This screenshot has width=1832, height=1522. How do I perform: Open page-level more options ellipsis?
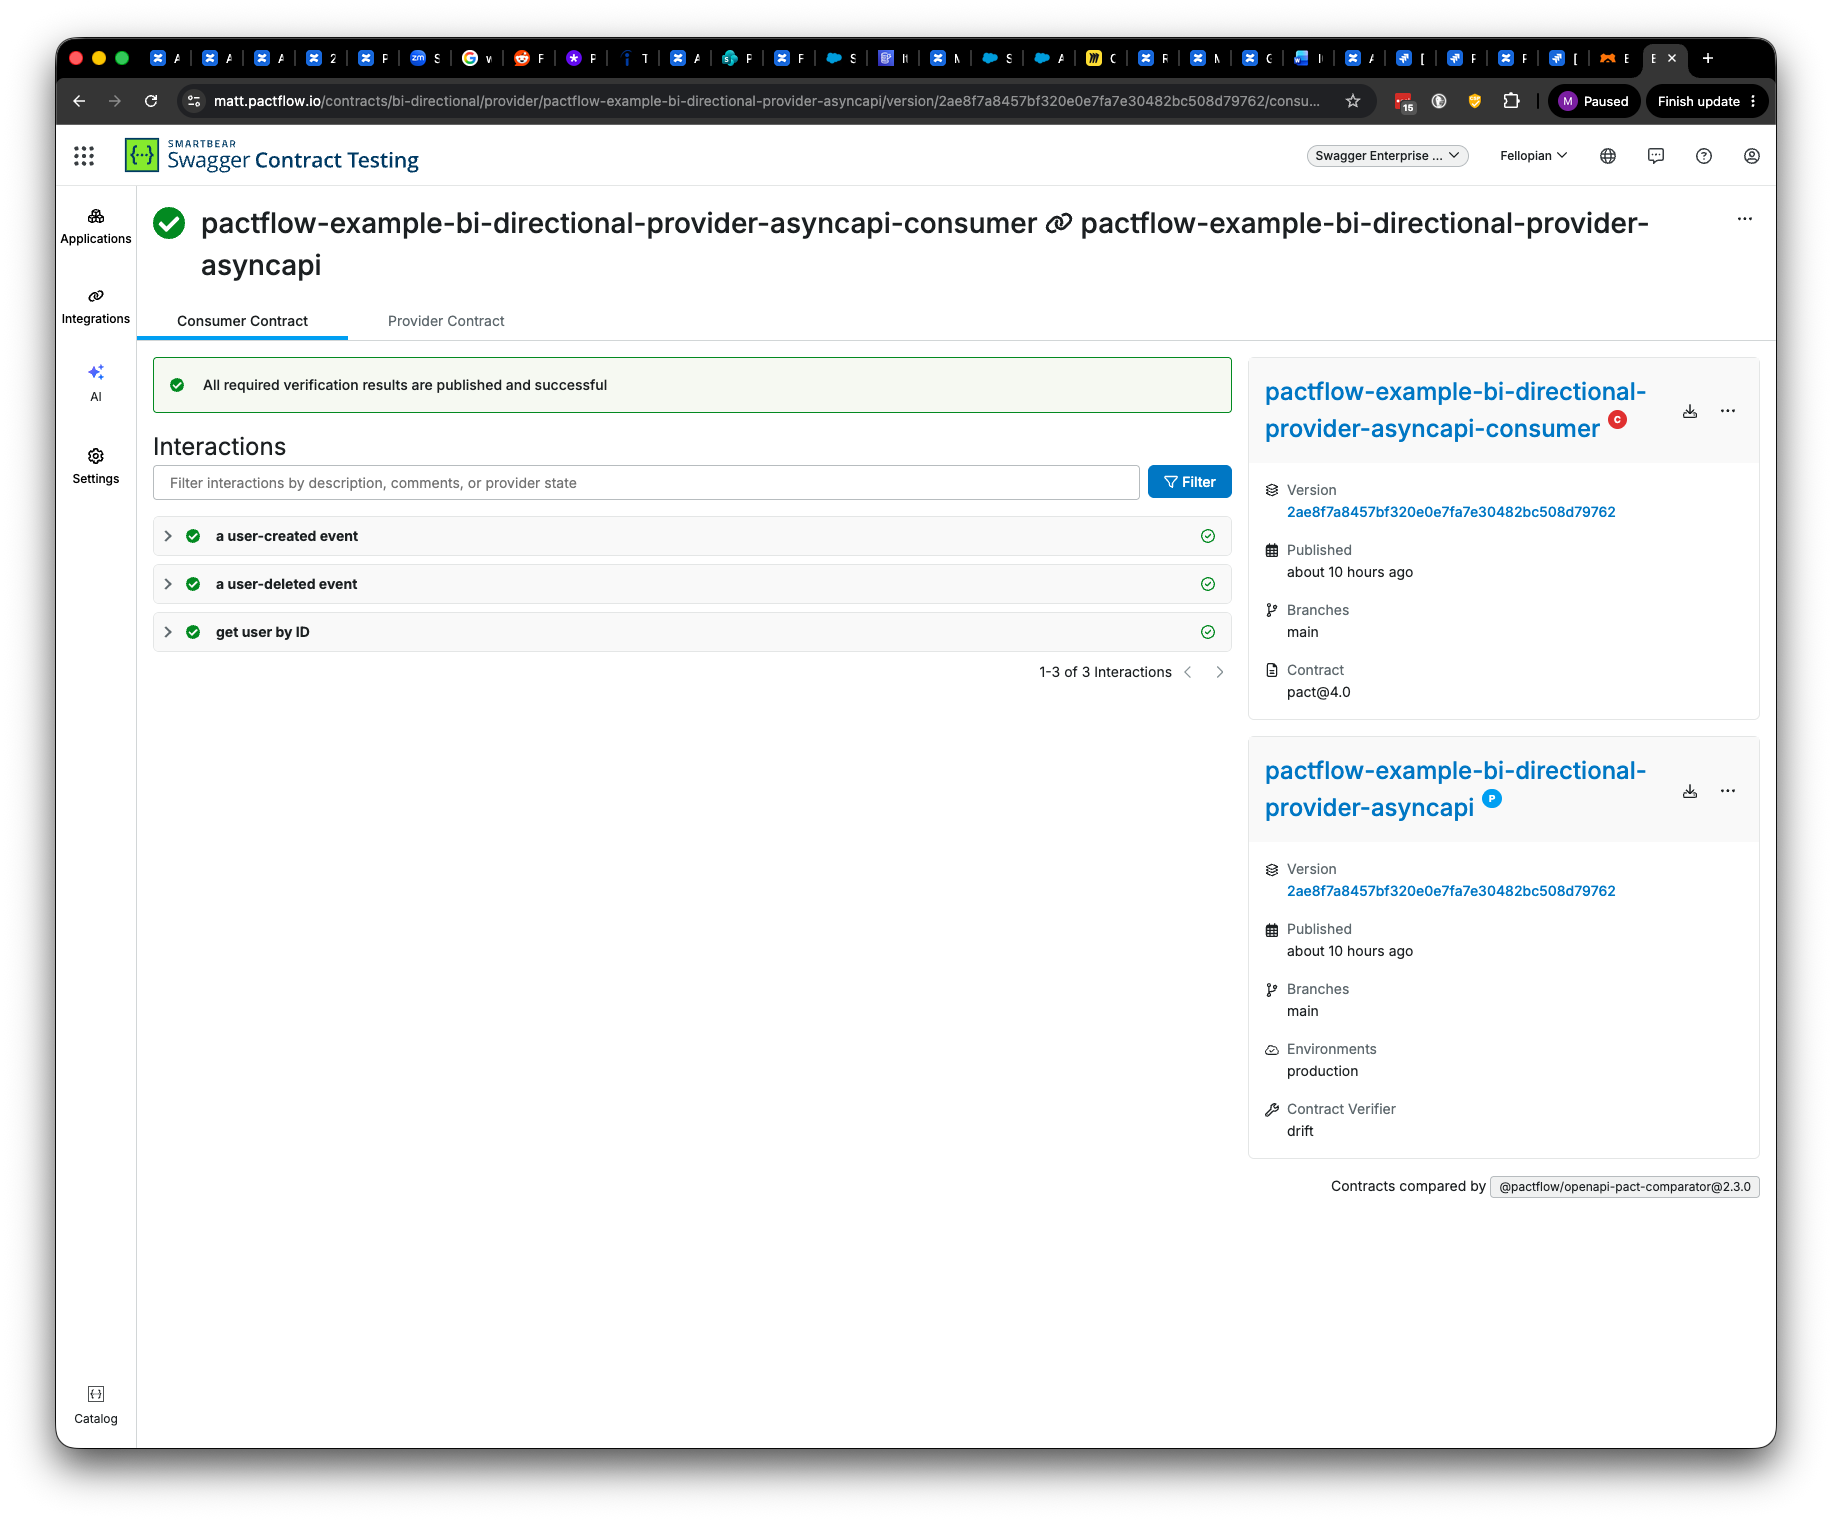(x=1745, y=219)
